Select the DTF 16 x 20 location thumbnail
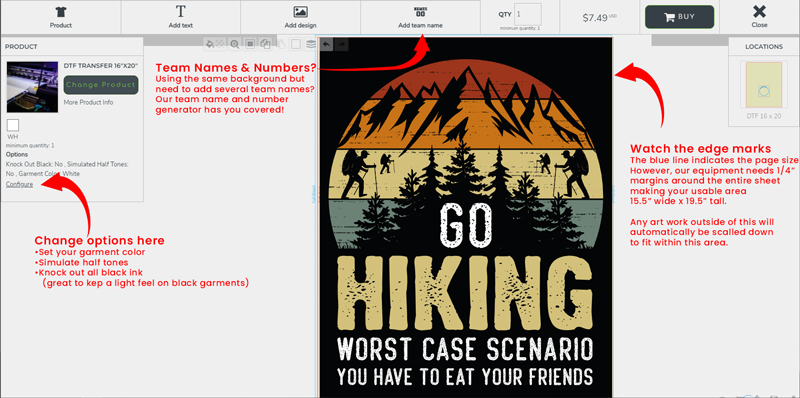 [764, 86]
